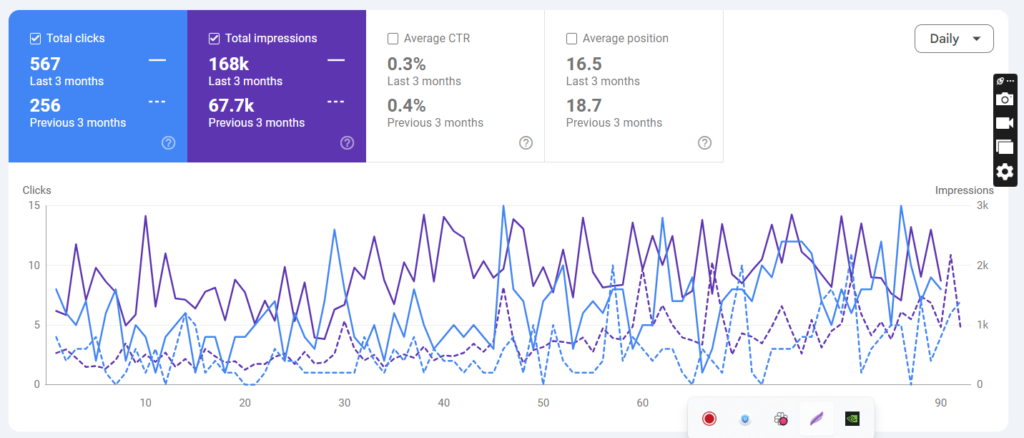Open capture toolbar settings gear
Screen dimensions: 1024x438
[1005, 172]
